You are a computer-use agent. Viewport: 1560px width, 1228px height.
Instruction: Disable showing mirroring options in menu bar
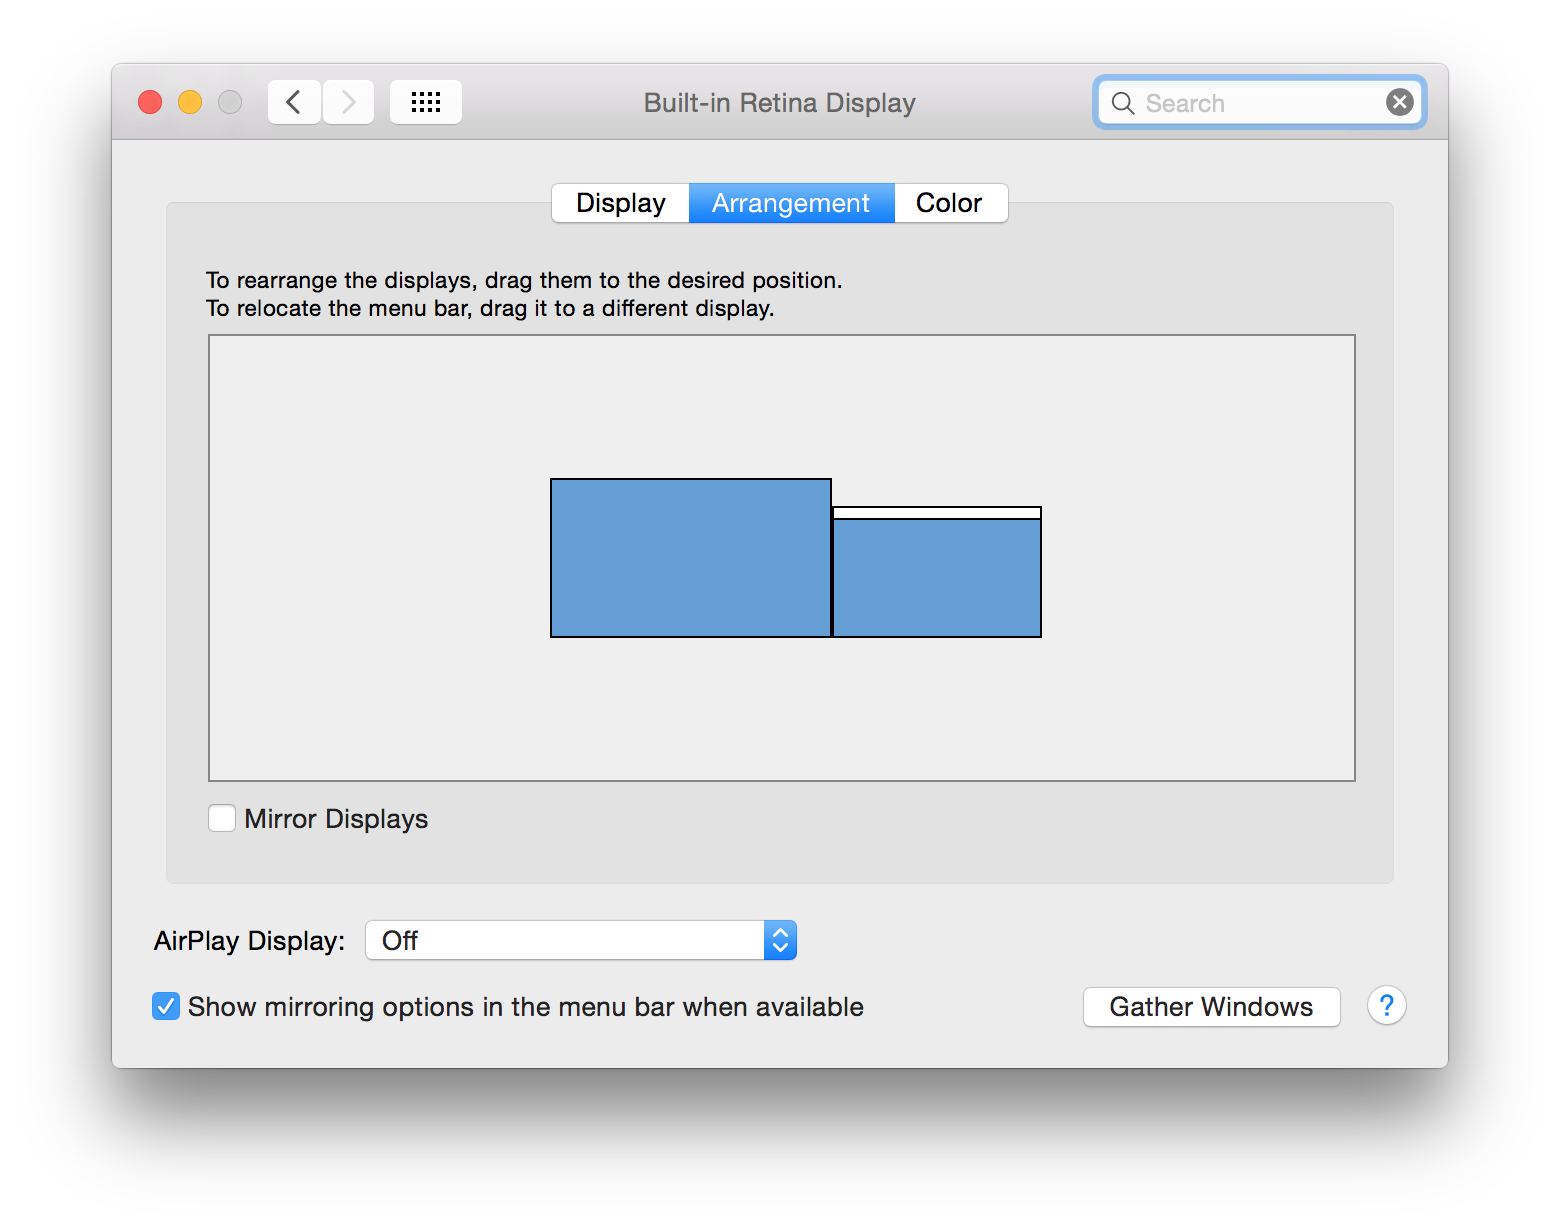click(x=166, y=1006)
